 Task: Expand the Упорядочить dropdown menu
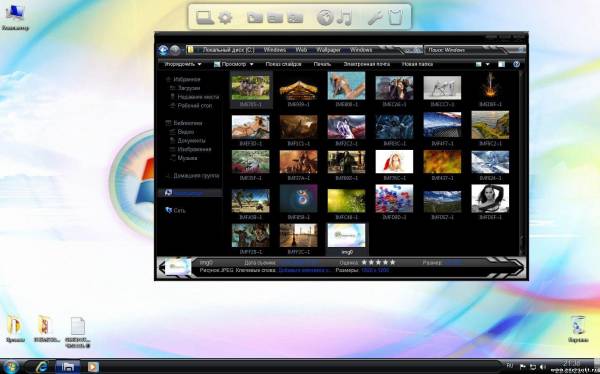pos(183,64)
